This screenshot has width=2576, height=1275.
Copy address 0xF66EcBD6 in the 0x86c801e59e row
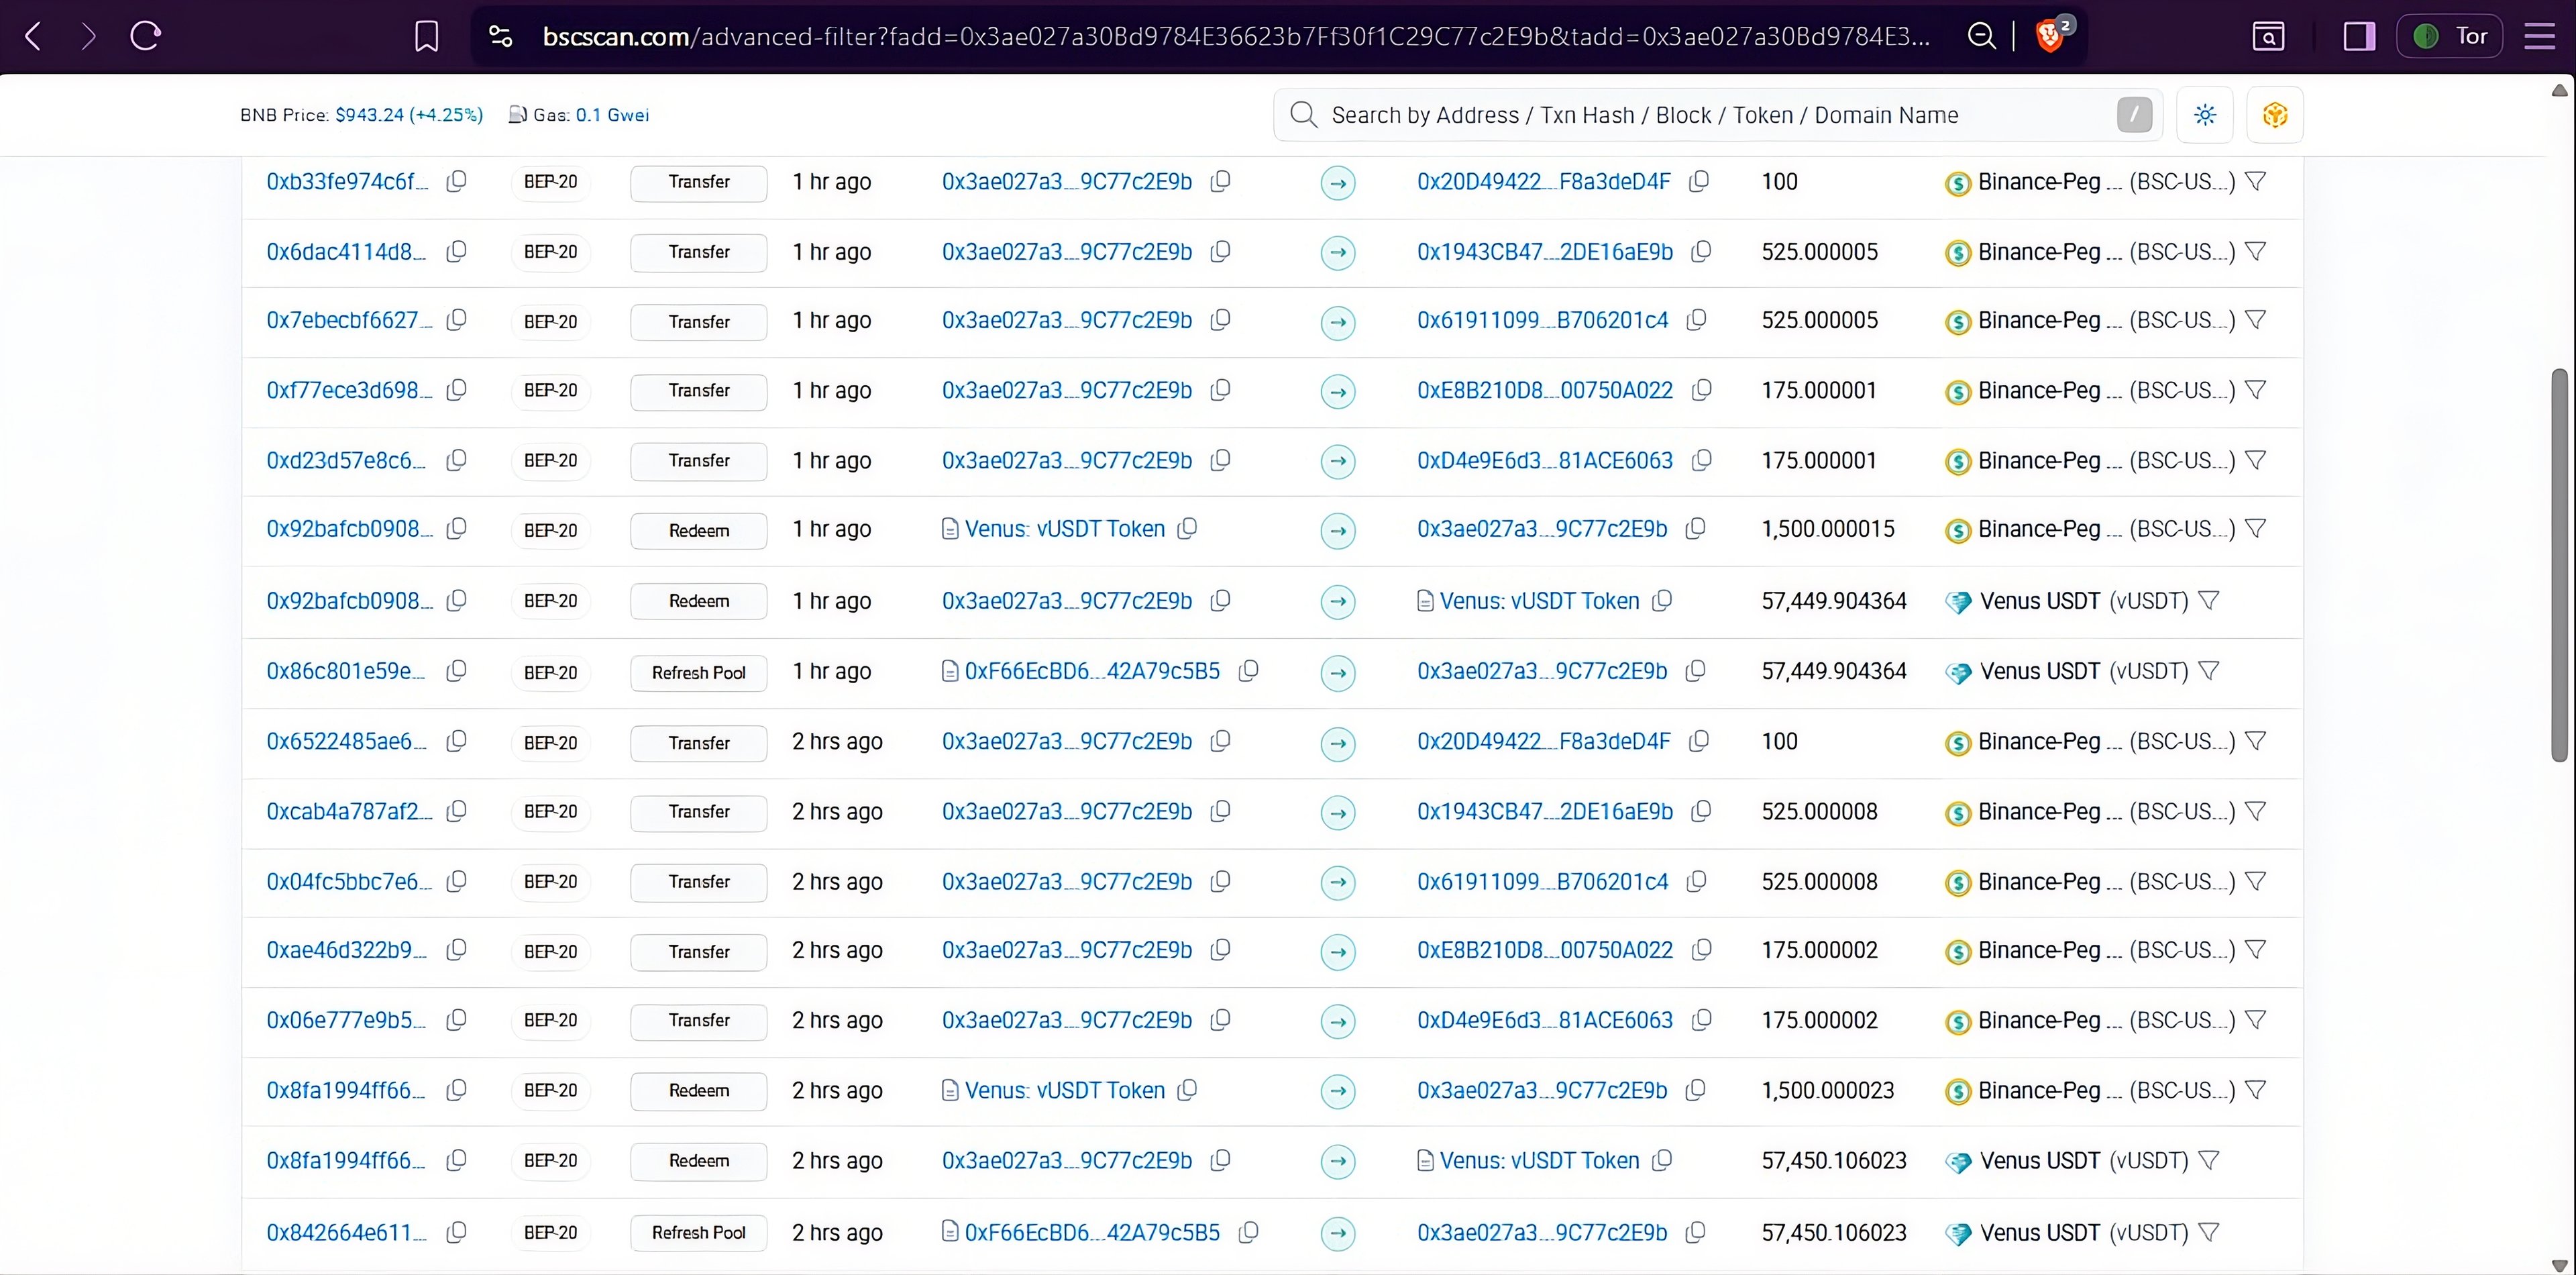click(1248, 672)
